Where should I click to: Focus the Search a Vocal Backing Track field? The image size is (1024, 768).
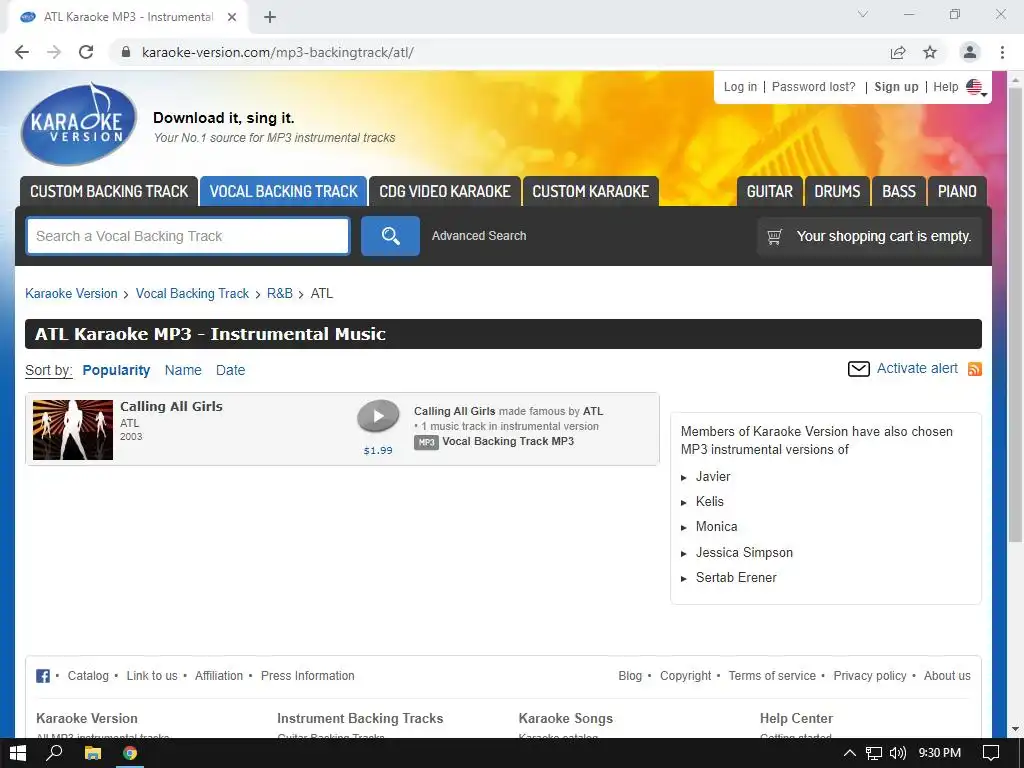(x=188, y=236)
